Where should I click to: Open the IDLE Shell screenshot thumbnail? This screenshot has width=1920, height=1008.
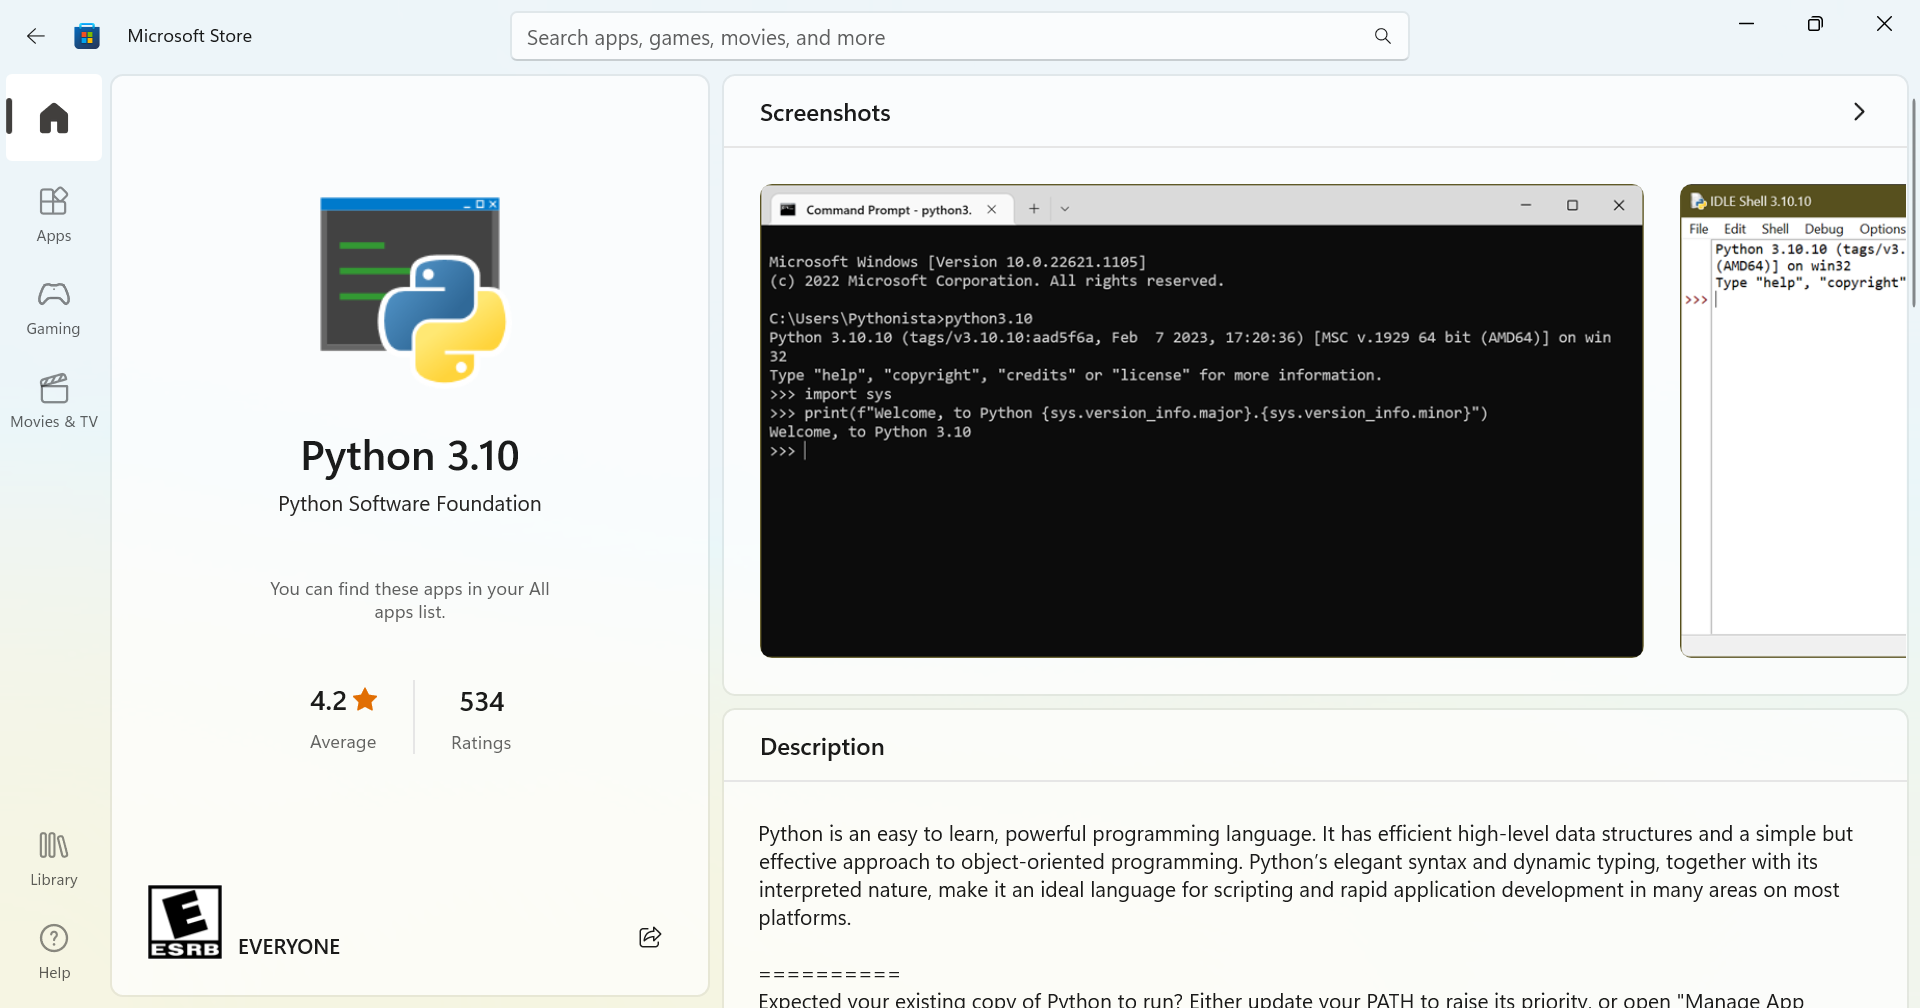pos(1793,420)
